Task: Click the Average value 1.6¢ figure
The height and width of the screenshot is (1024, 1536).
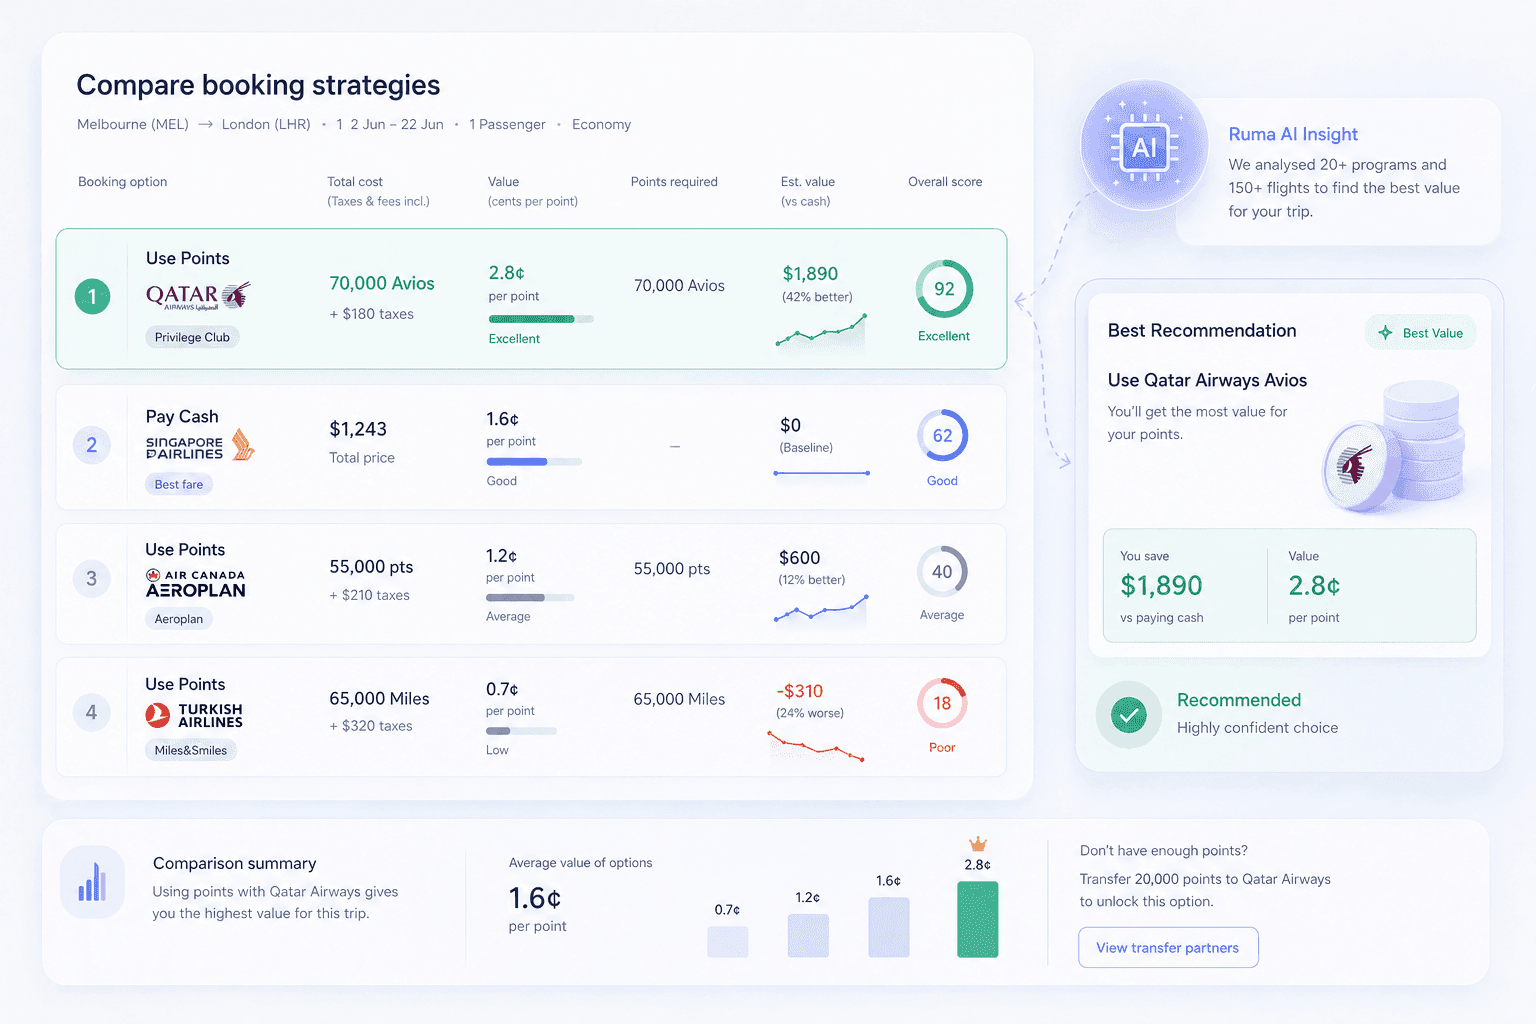Action: 534,898
